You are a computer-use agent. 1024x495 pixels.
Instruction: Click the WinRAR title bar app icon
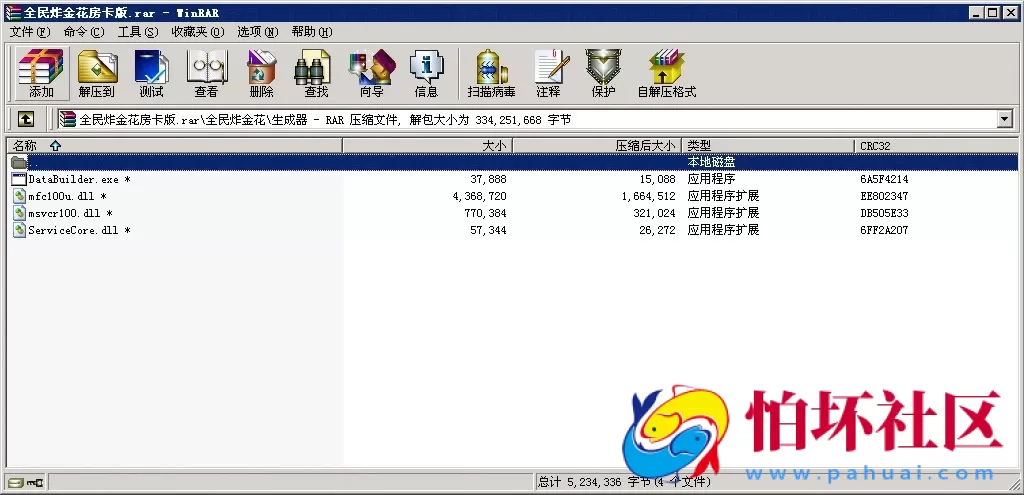(12, 12)
